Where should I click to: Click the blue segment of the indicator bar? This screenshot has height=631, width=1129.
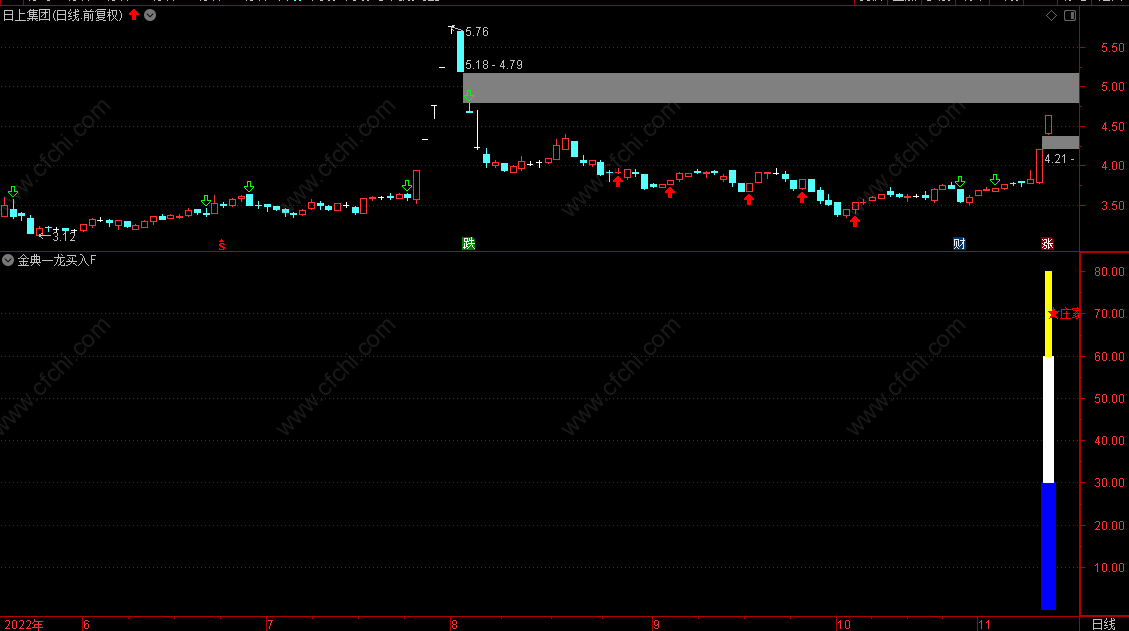[1048, 547]
